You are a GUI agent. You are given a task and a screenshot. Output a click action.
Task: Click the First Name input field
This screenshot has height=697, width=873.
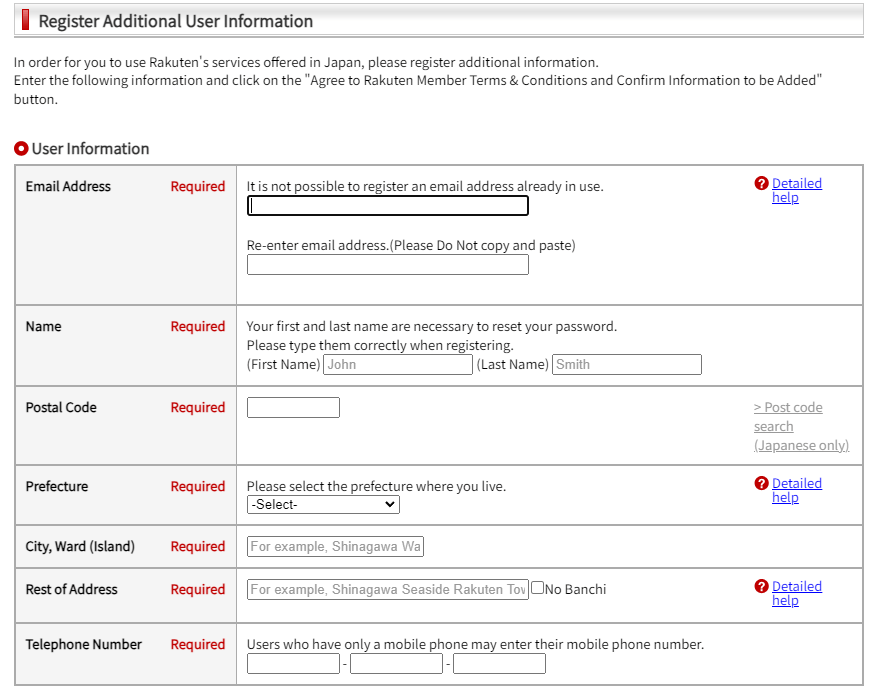(398, 365)
